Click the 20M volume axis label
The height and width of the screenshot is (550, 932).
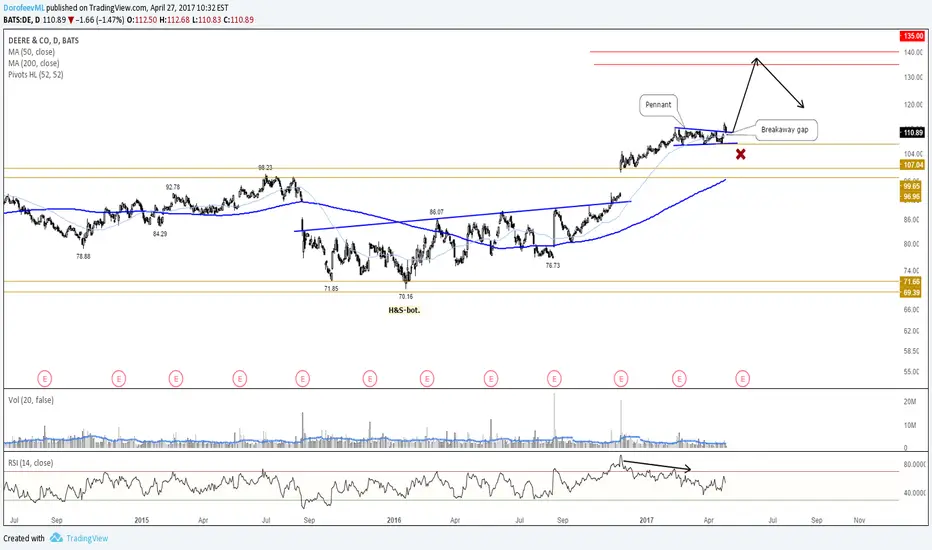coord(909,401)
